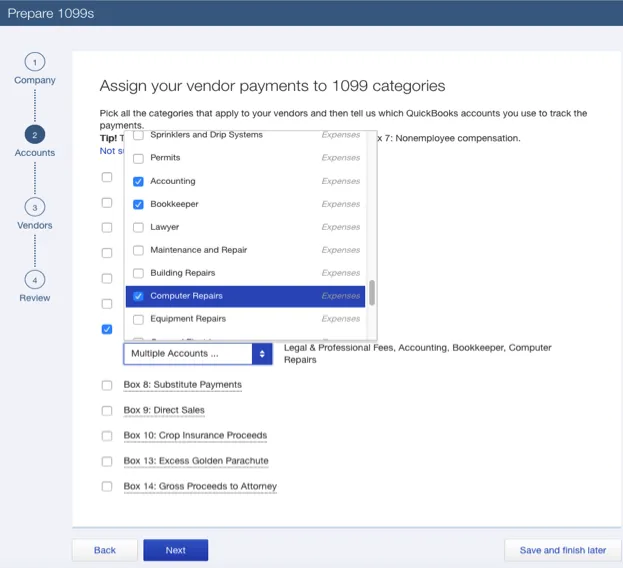Select the step 3 Vendors circle

click(34, 208)
